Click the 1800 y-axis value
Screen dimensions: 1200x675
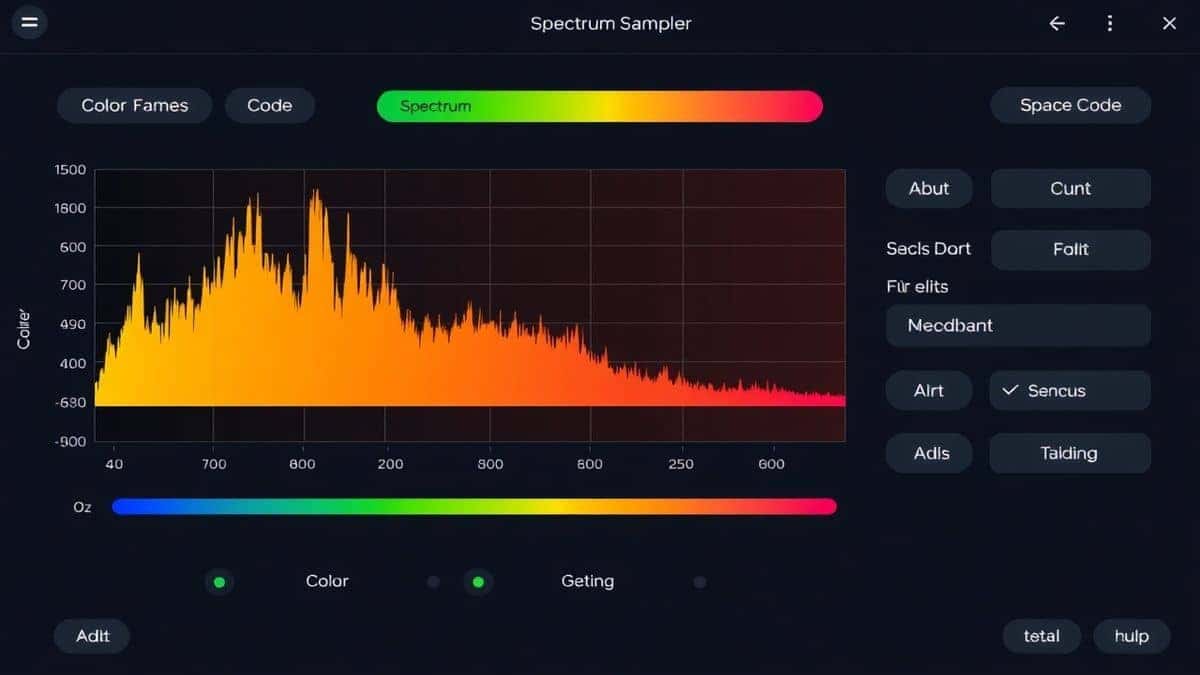pyautogui.click(x=70, y=208)
